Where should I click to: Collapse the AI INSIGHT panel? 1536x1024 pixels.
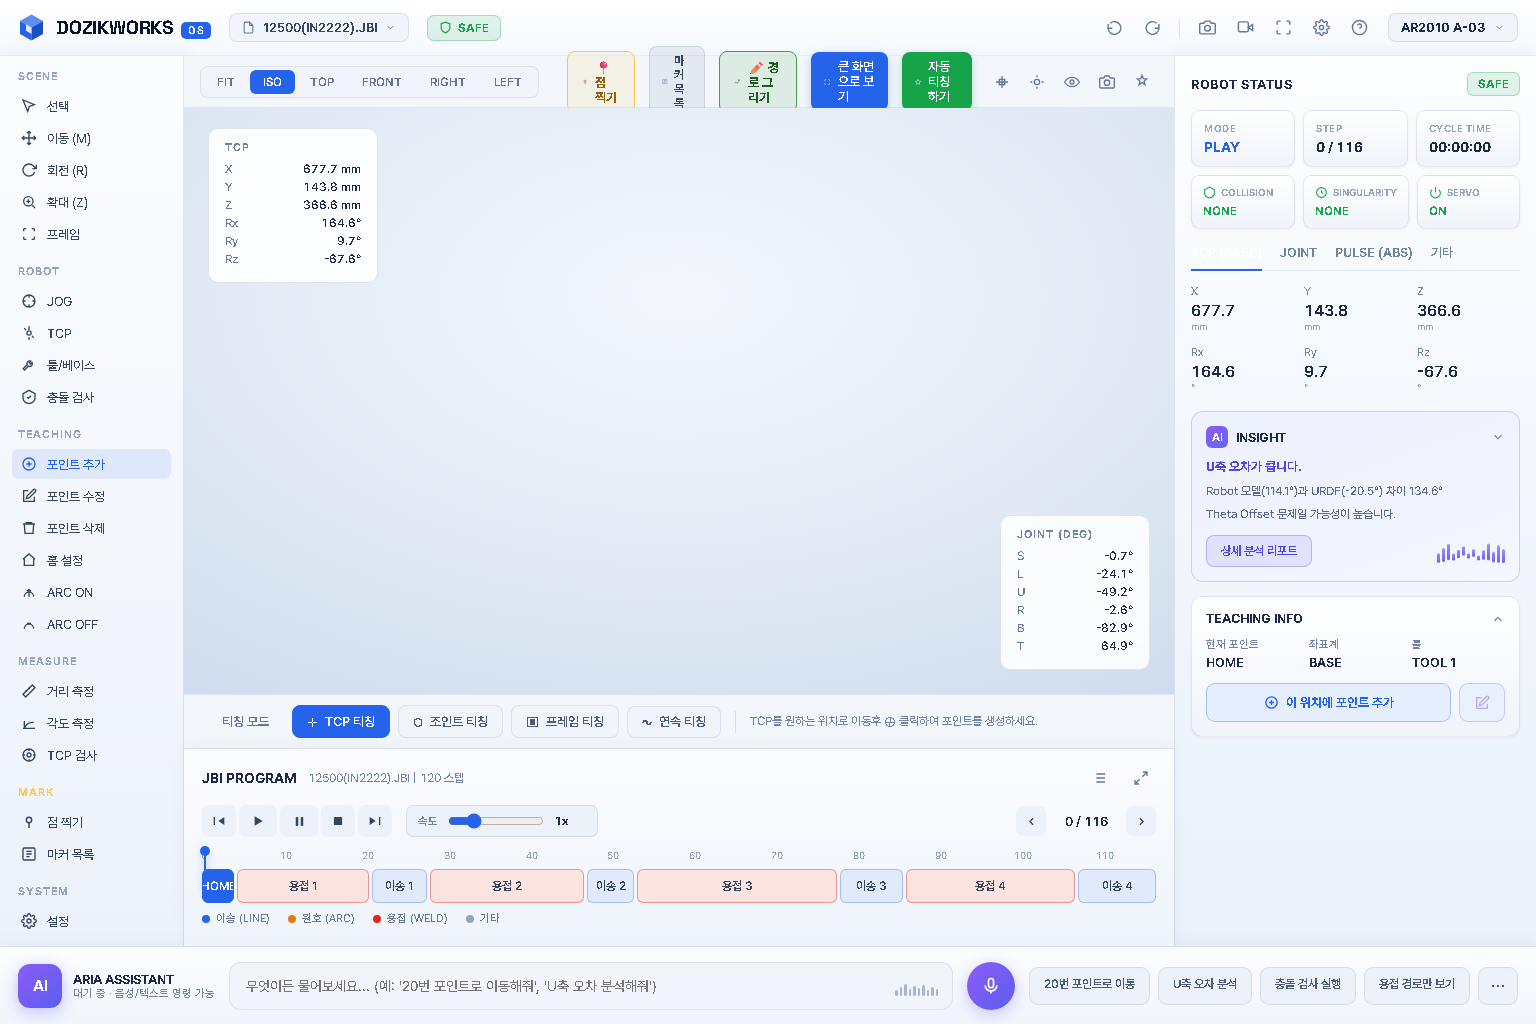[x=1497, y=437]
